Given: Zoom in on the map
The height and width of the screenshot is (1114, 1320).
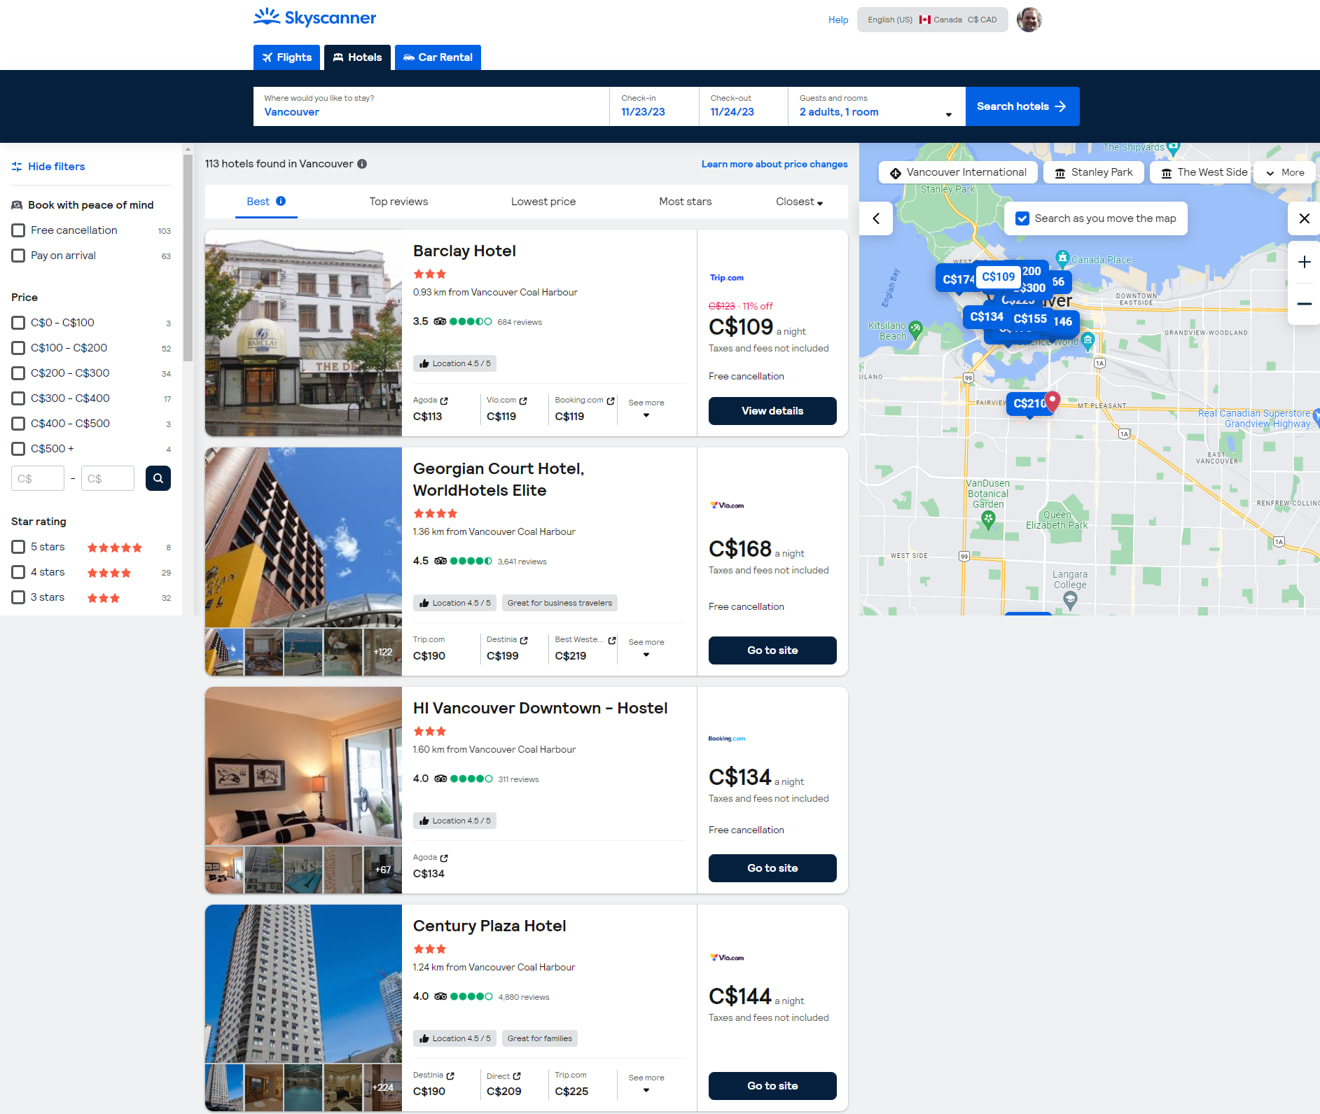Looking at the screenshot, I should pos(1304,262).
